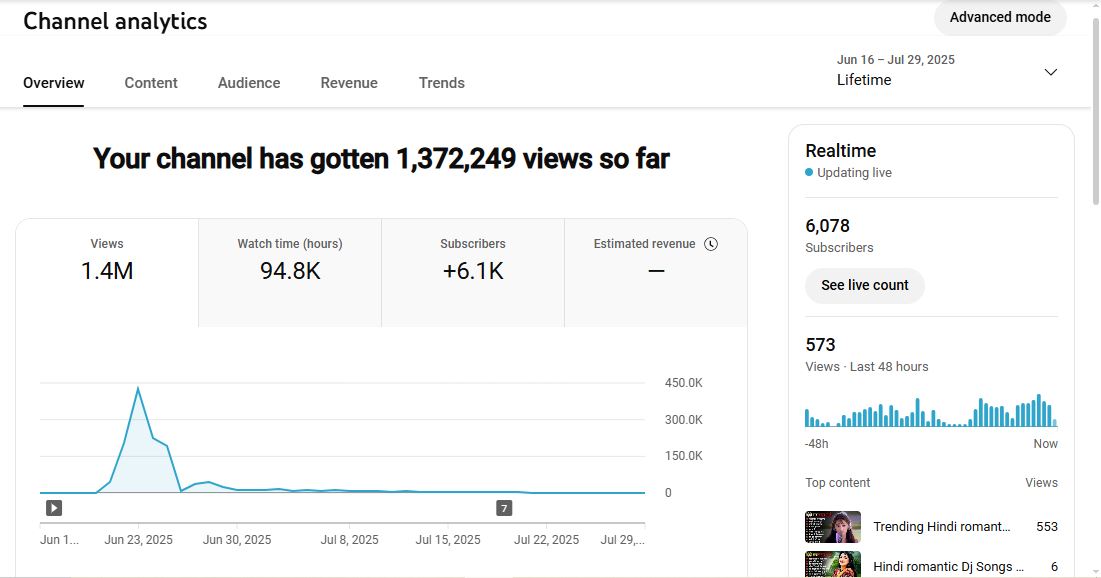This screenshot has height=578, width=1101.
Task: Expand the Lifetime date range dropdown
Action: (x=1050, y=72)
